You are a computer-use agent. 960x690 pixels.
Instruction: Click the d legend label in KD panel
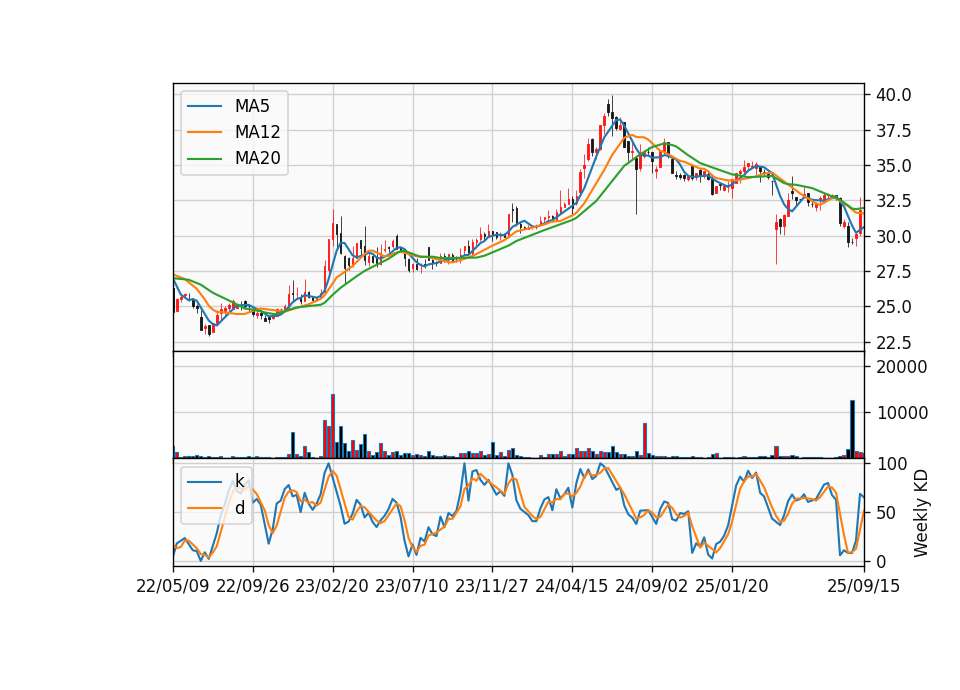[239, 508]
